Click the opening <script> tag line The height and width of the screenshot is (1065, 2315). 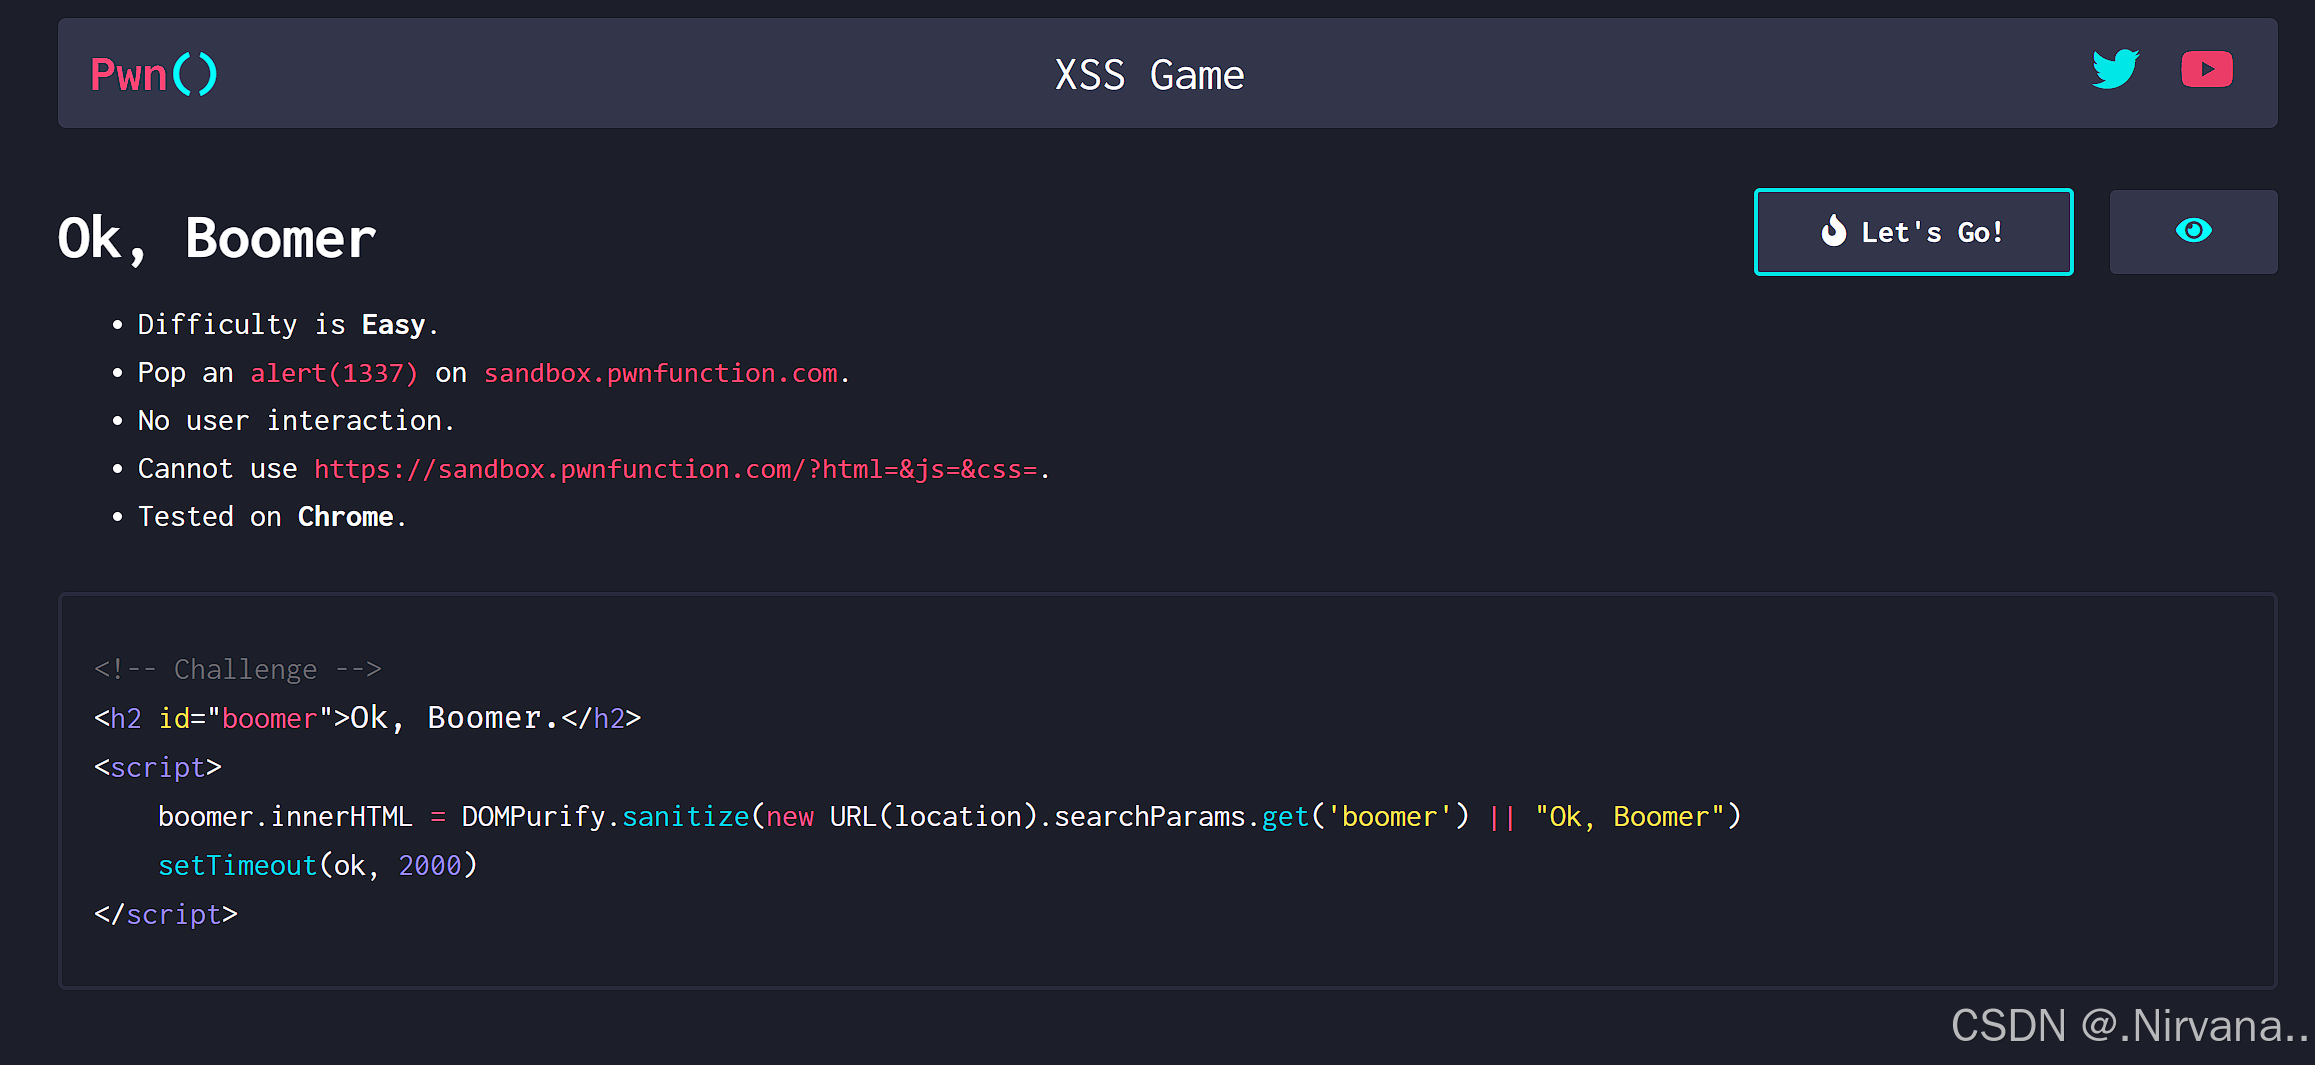click(157, 767)
